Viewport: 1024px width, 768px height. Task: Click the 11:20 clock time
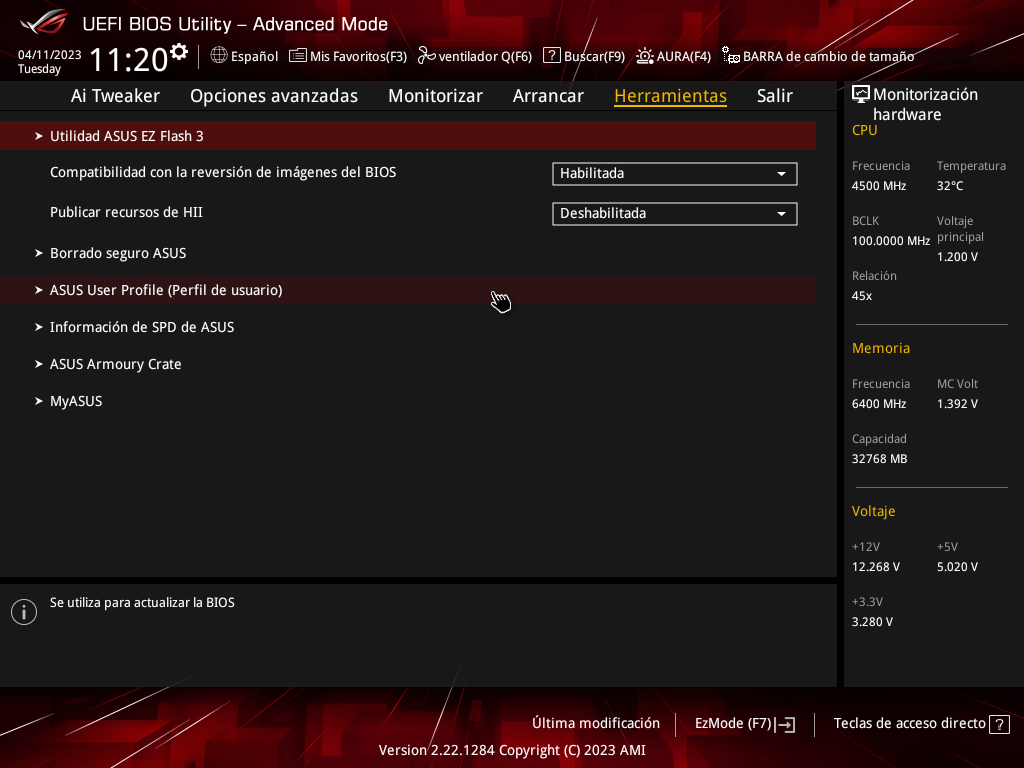point(129,60)
